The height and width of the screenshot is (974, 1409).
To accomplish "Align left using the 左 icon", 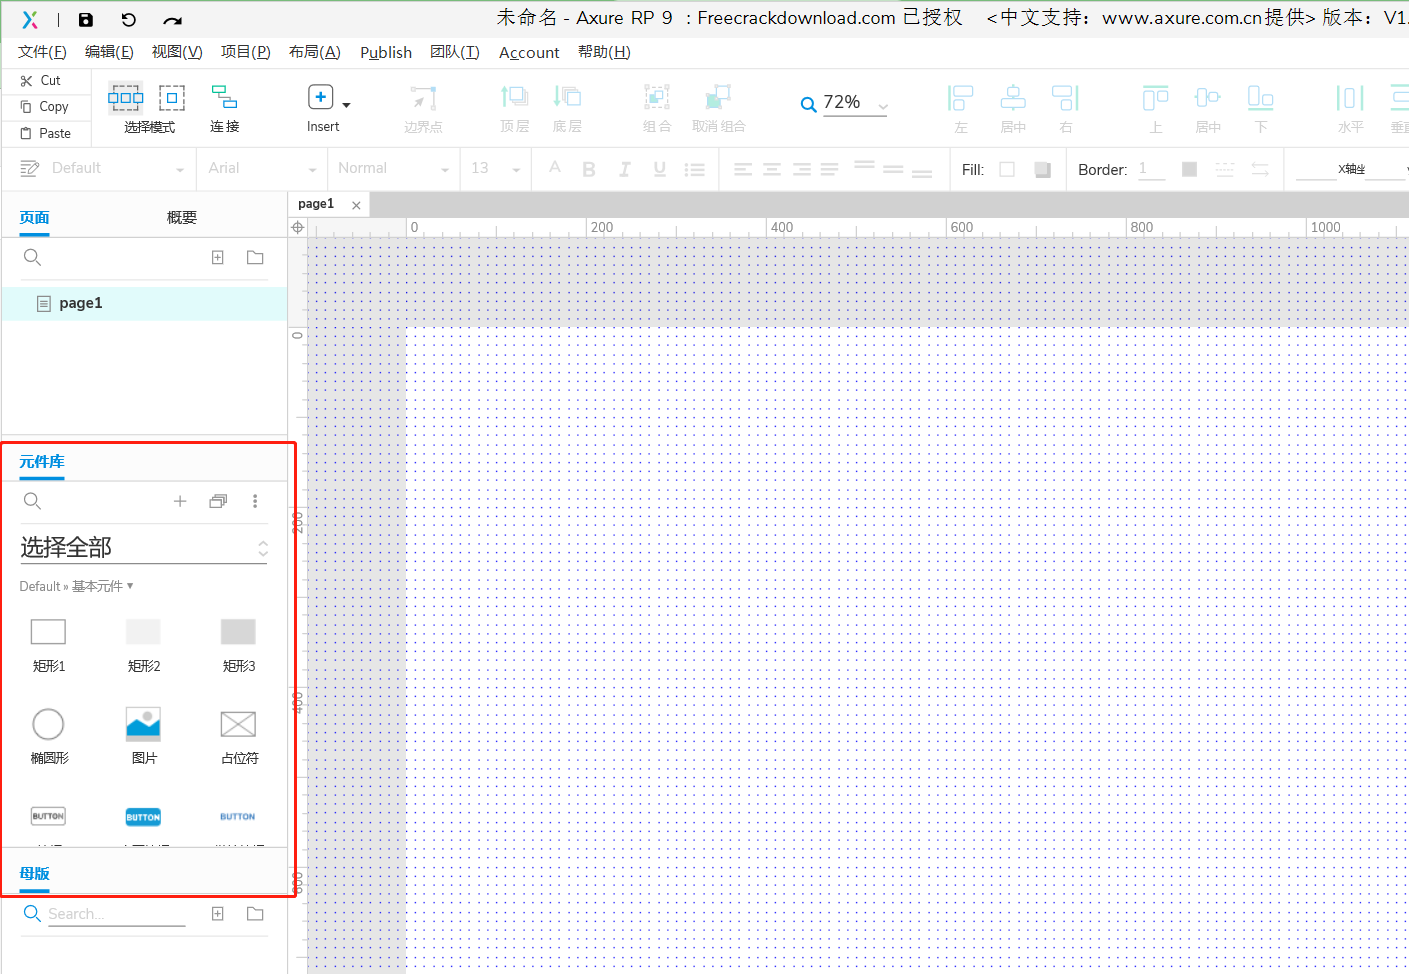I will [x=960, y=97].
